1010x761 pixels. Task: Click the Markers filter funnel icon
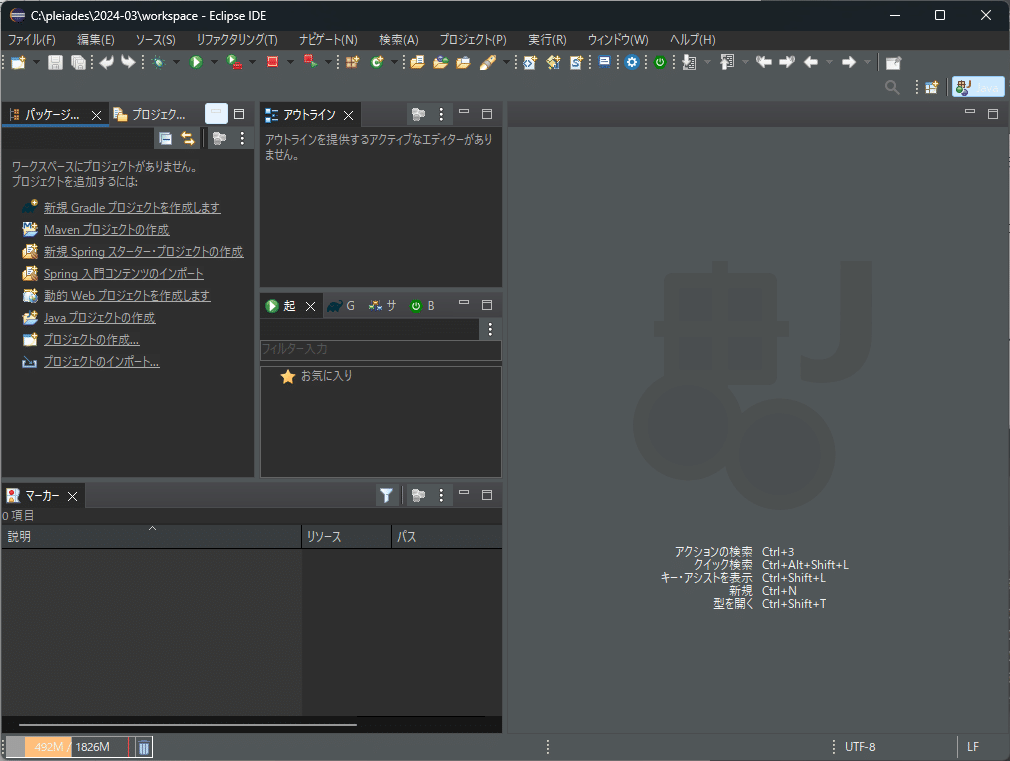386,495
